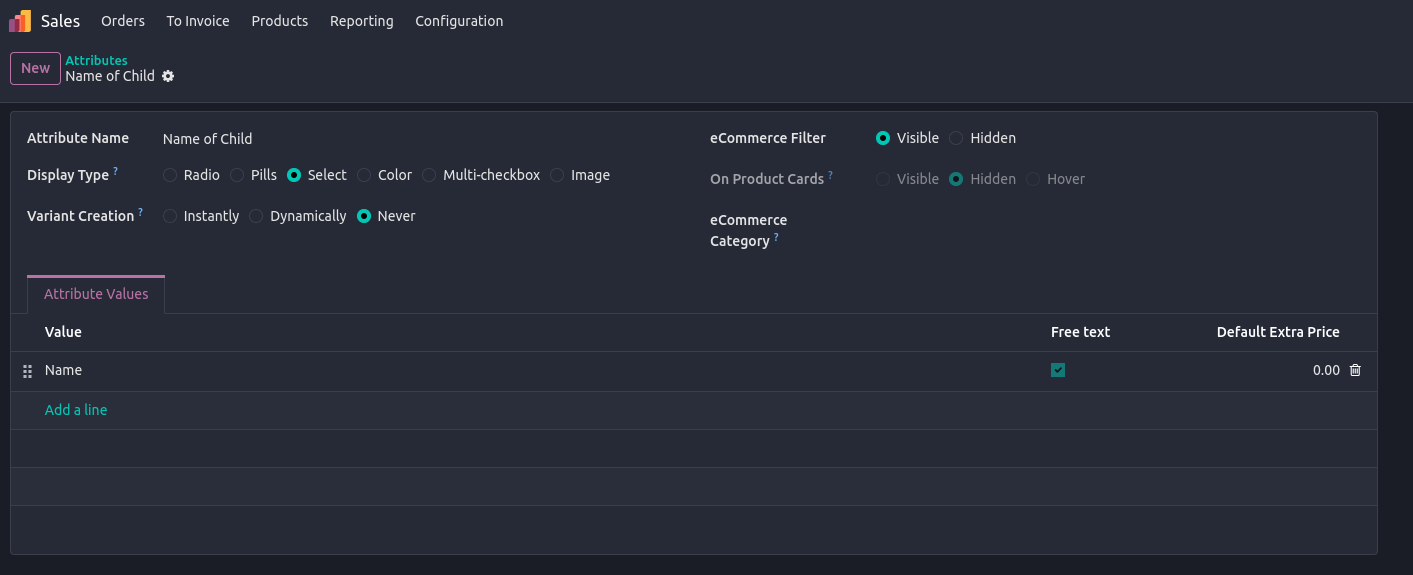The image size is (1413, 575).
Task: Set eCommerce Filter to Hidden
Action: (x=957, y=138)
